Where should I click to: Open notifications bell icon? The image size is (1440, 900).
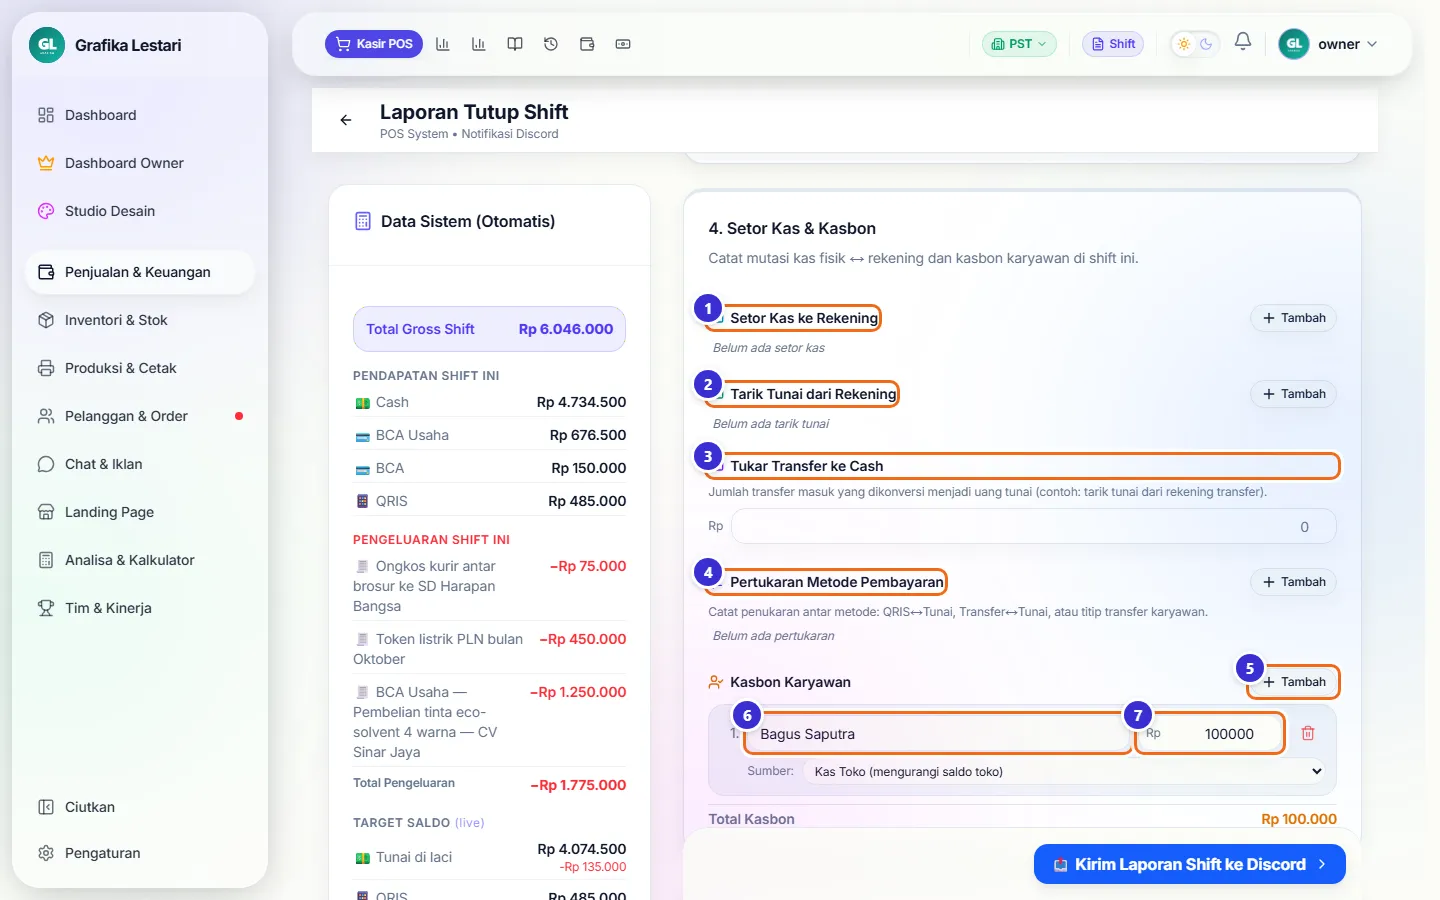click(1243, 42)
